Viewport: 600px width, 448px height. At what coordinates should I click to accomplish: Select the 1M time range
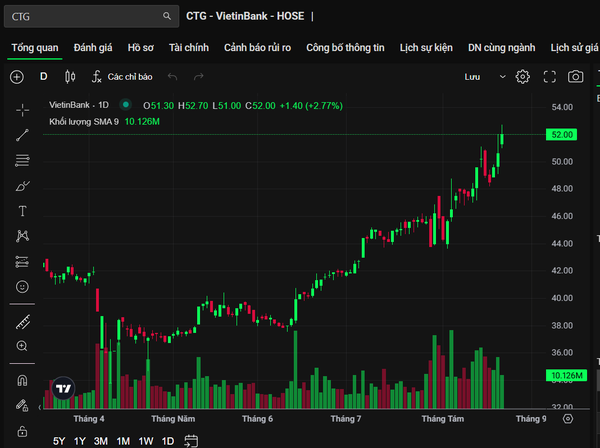pyautogui.click(x=123, y=441)
